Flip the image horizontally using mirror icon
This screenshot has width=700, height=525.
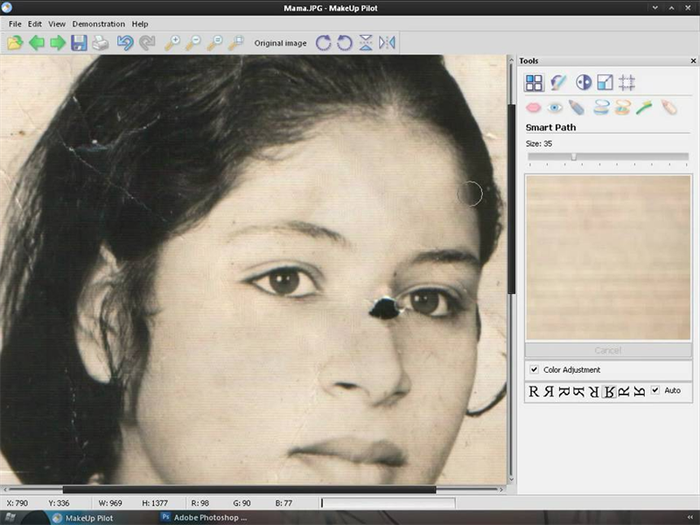[387, 43]
